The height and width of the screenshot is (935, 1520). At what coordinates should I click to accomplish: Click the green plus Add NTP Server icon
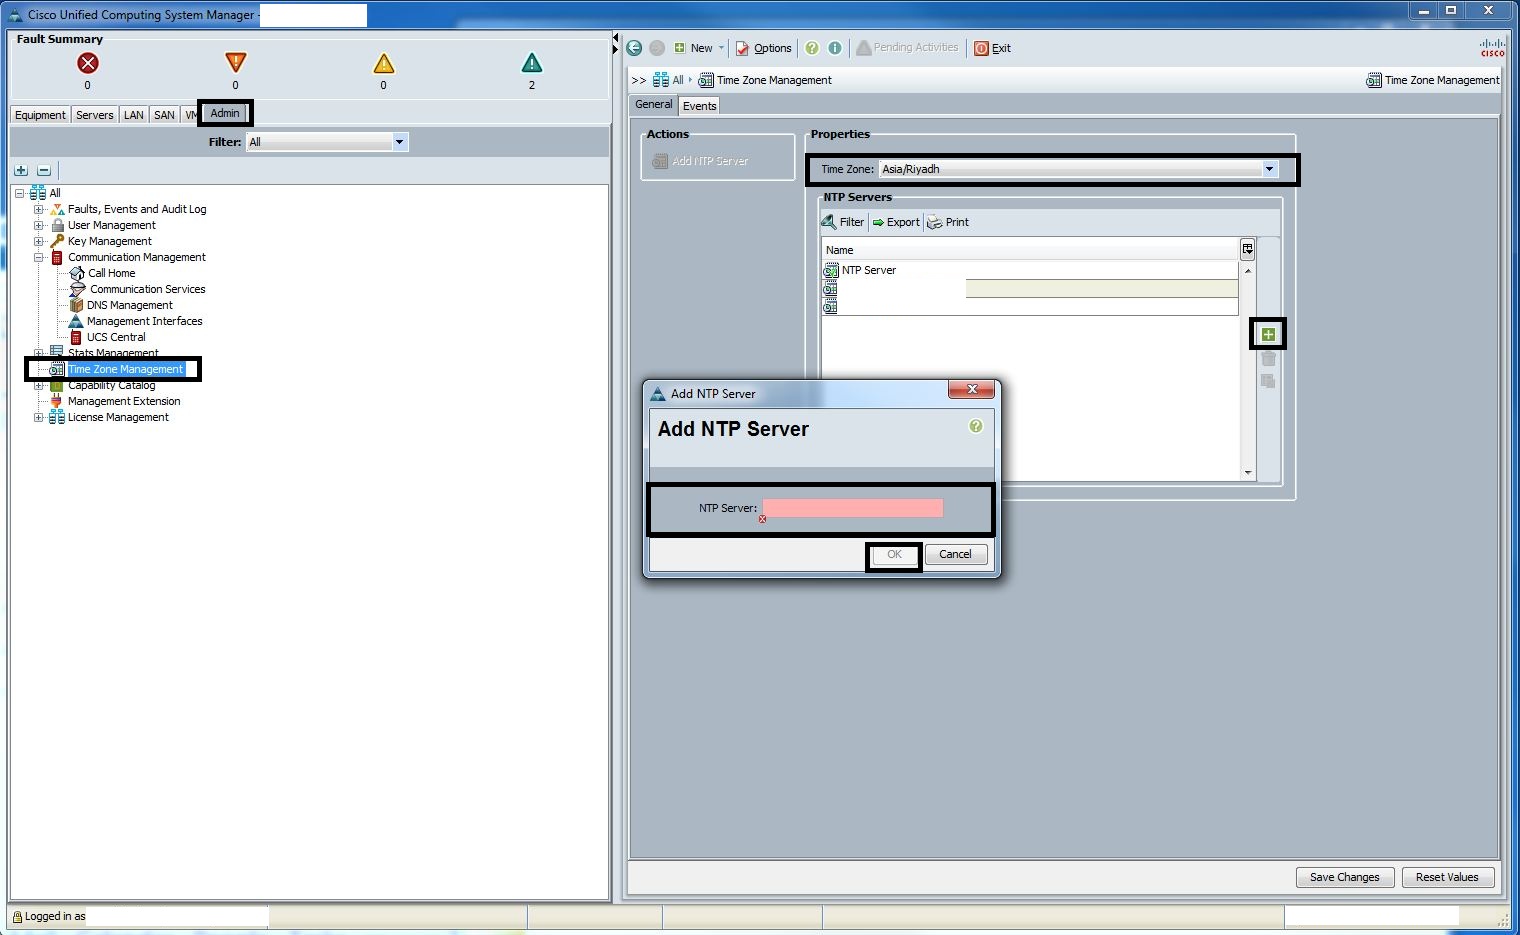point(1268,334)
